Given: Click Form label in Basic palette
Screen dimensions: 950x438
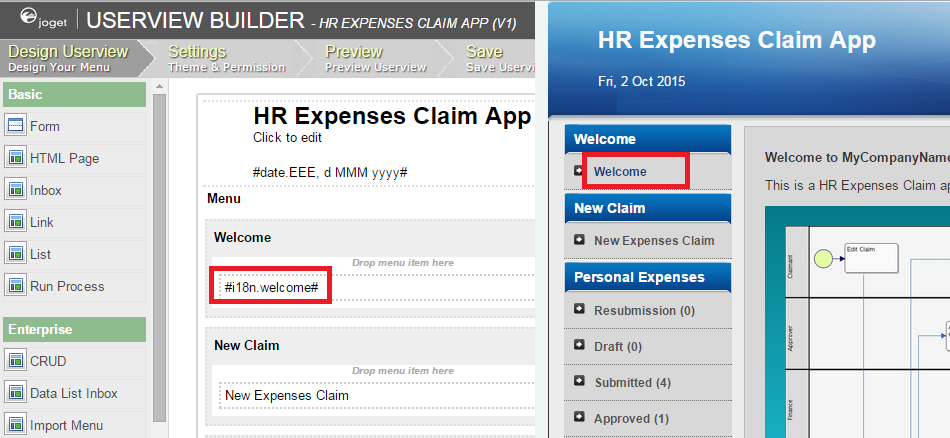Looking at the screenshot, I should pos(45,127).
